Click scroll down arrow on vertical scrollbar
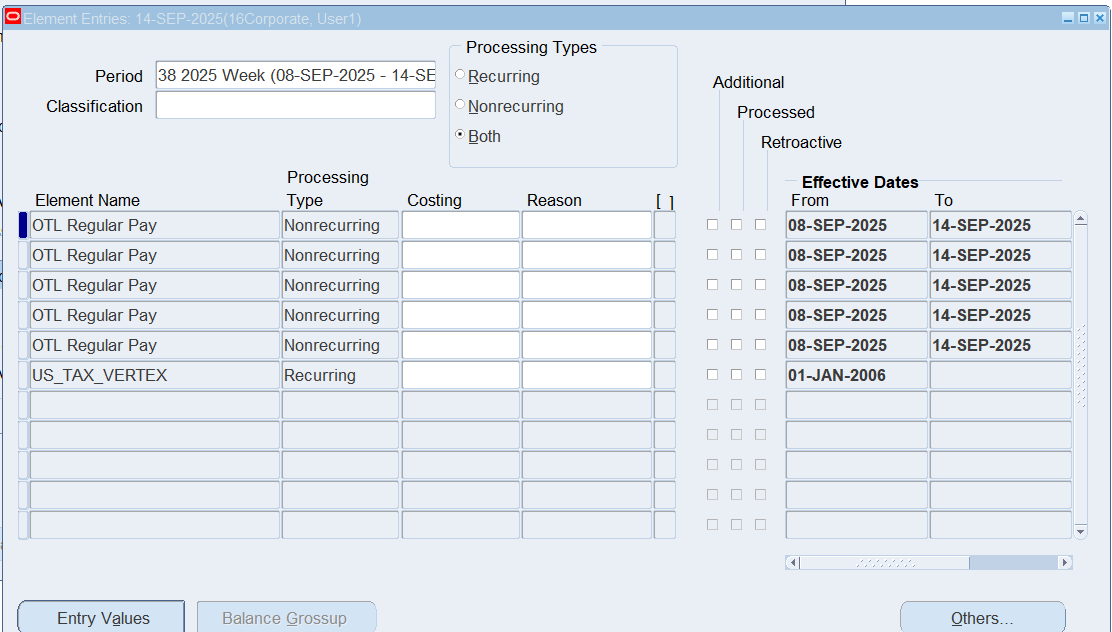 pyautogui.click(x=1080, y=532)
